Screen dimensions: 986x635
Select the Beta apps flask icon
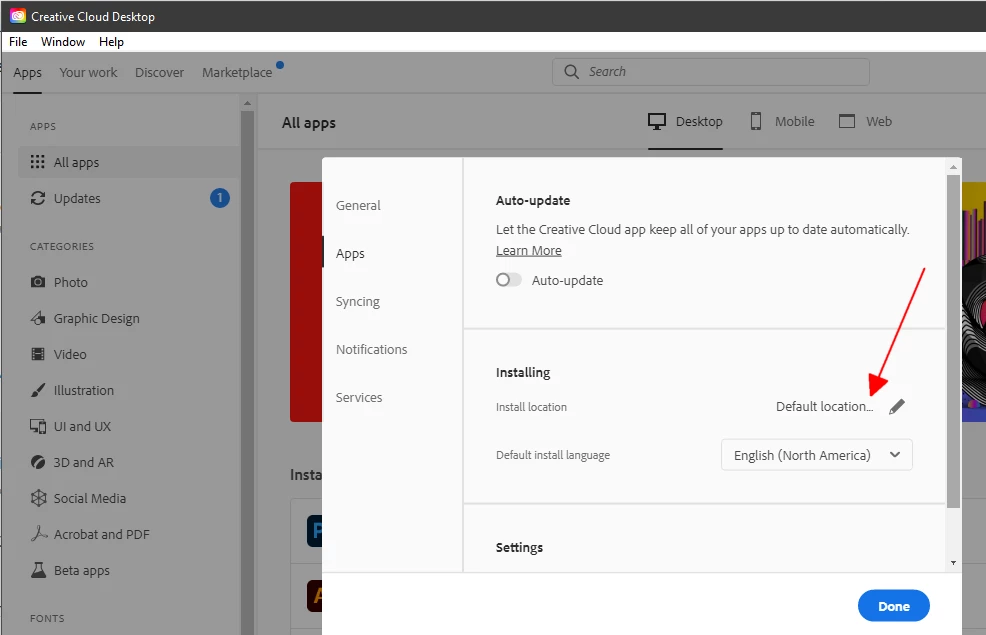[38, 570]
